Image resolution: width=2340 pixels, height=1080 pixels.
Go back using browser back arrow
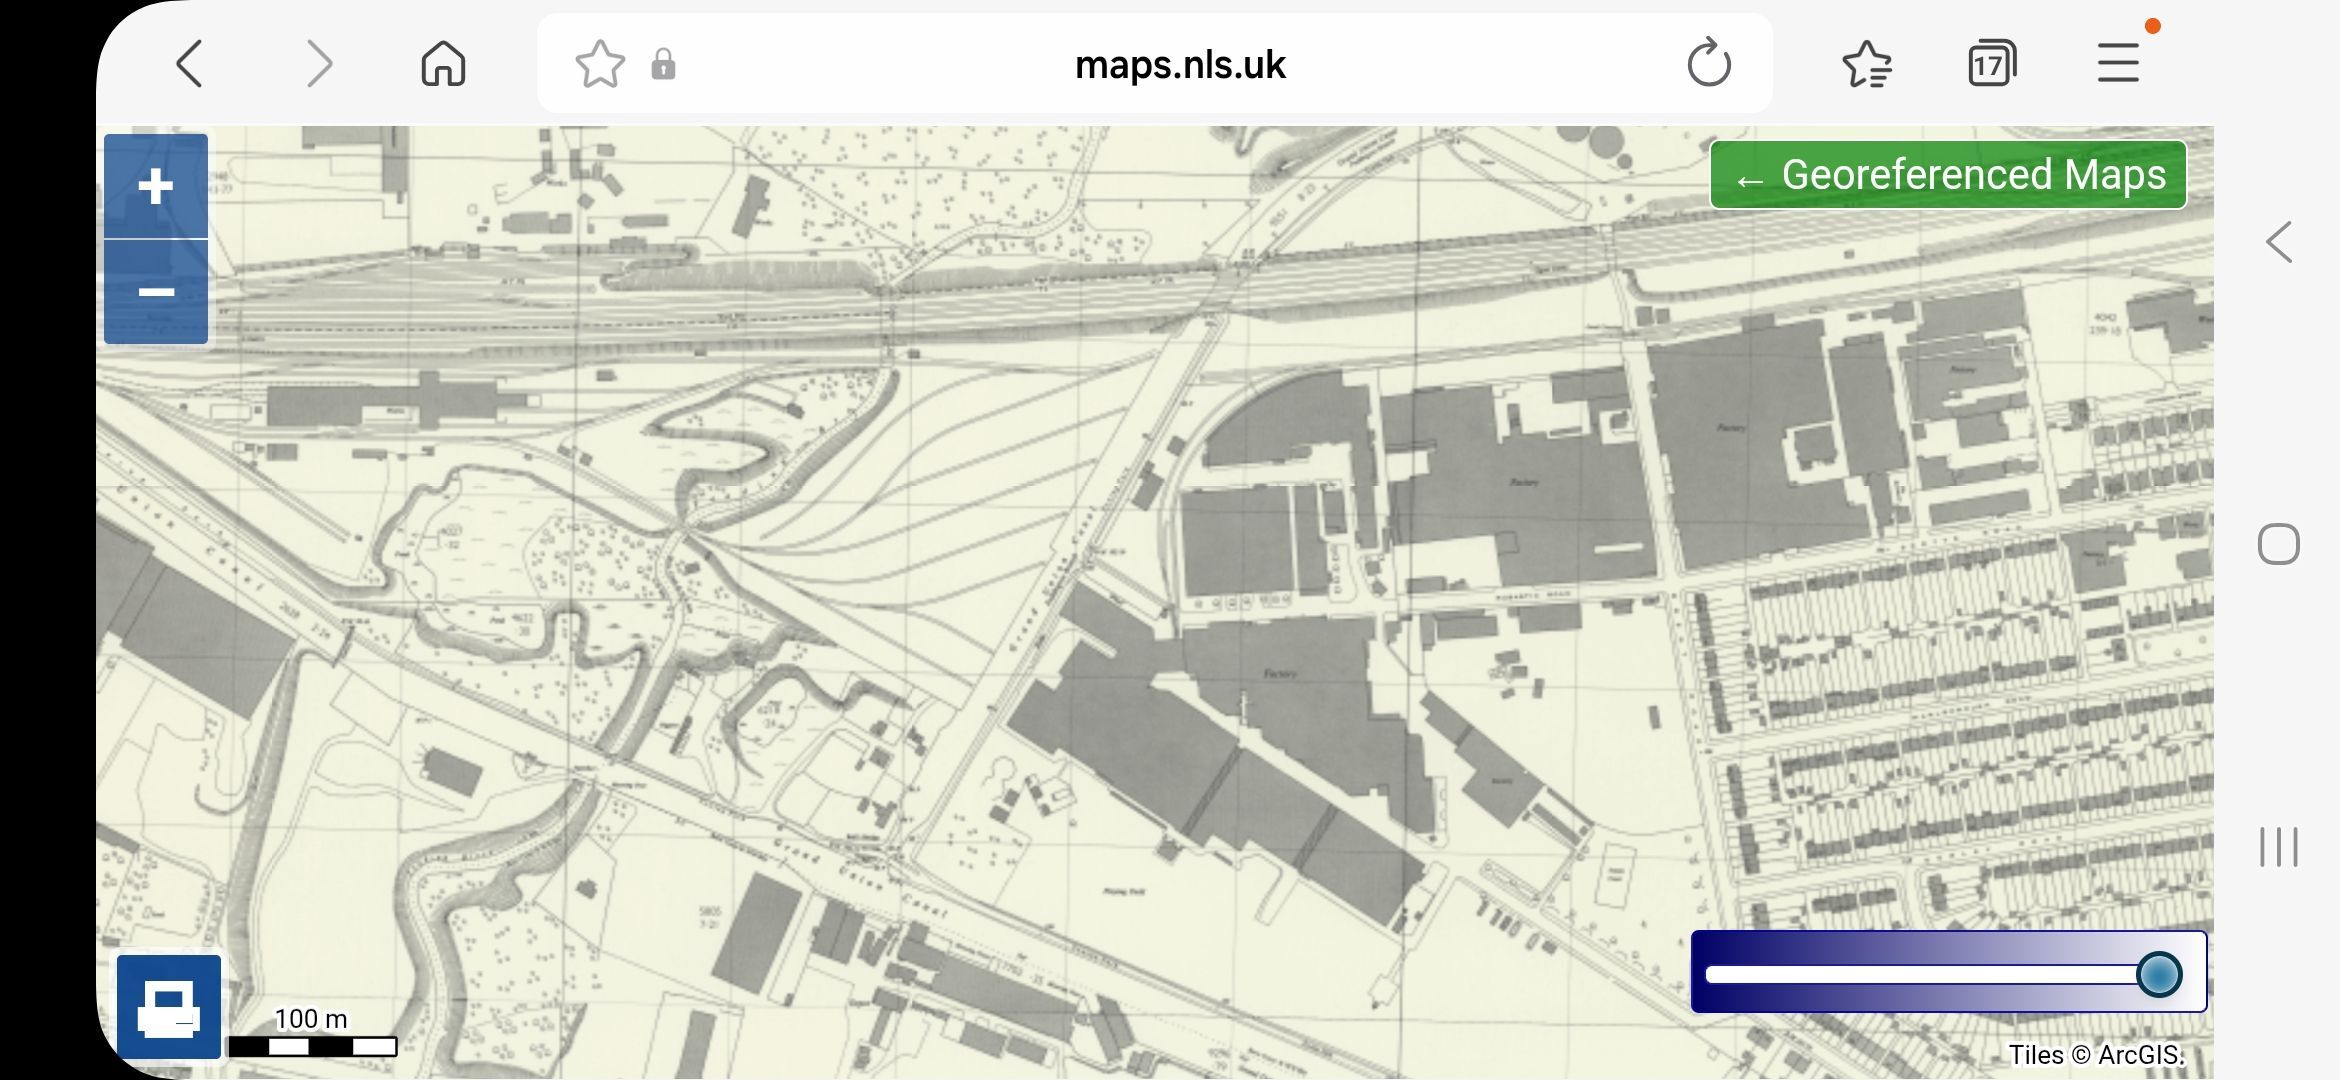[190, 65]
